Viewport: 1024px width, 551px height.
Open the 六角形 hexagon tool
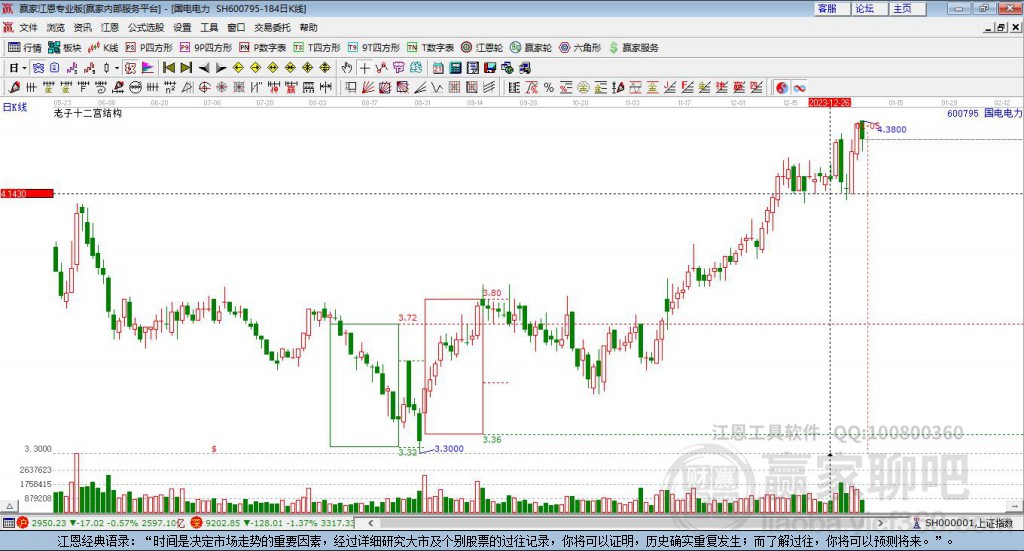[x=580, y=48]
